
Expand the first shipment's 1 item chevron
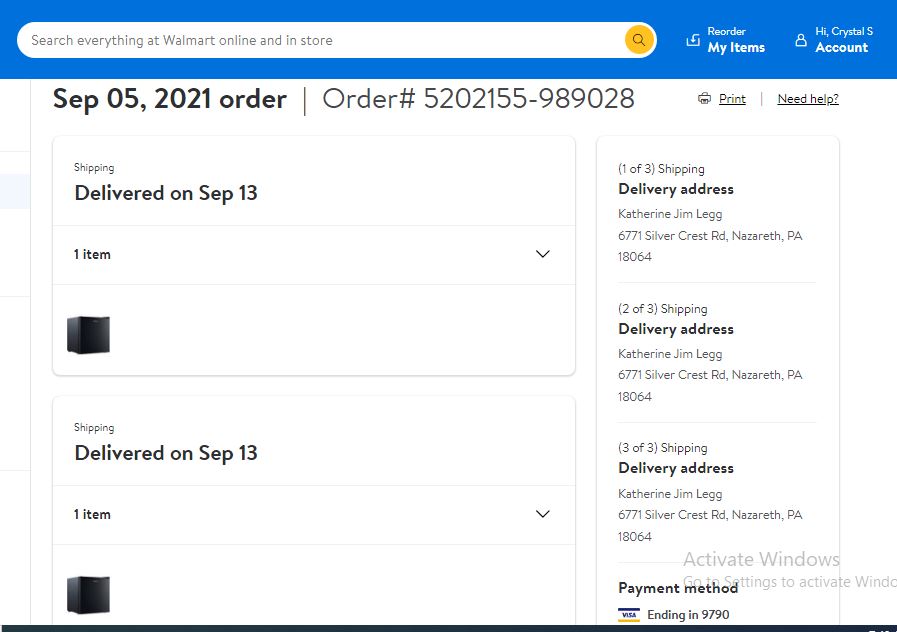(x=542, y=254)
